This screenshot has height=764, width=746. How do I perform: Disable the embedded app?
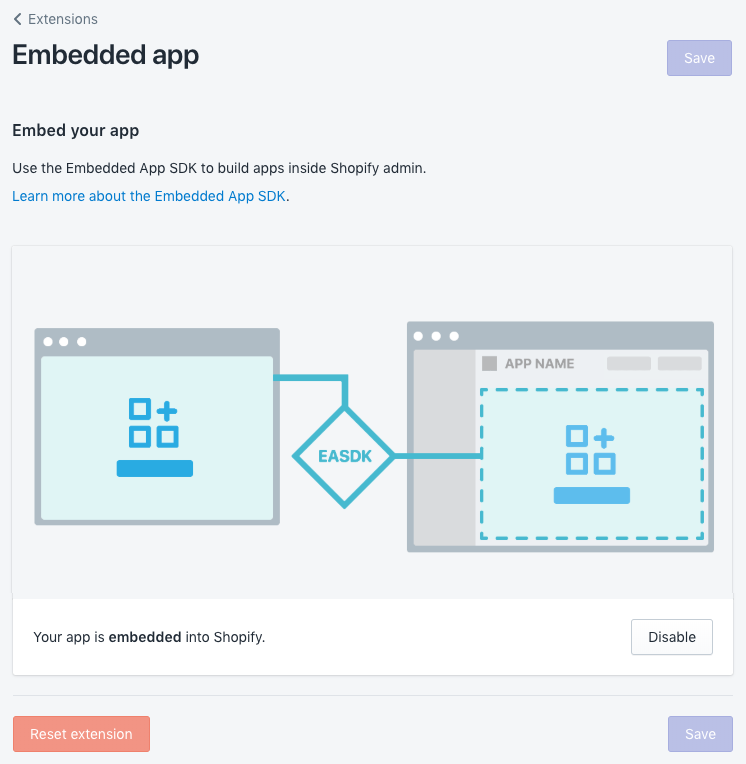671,637
